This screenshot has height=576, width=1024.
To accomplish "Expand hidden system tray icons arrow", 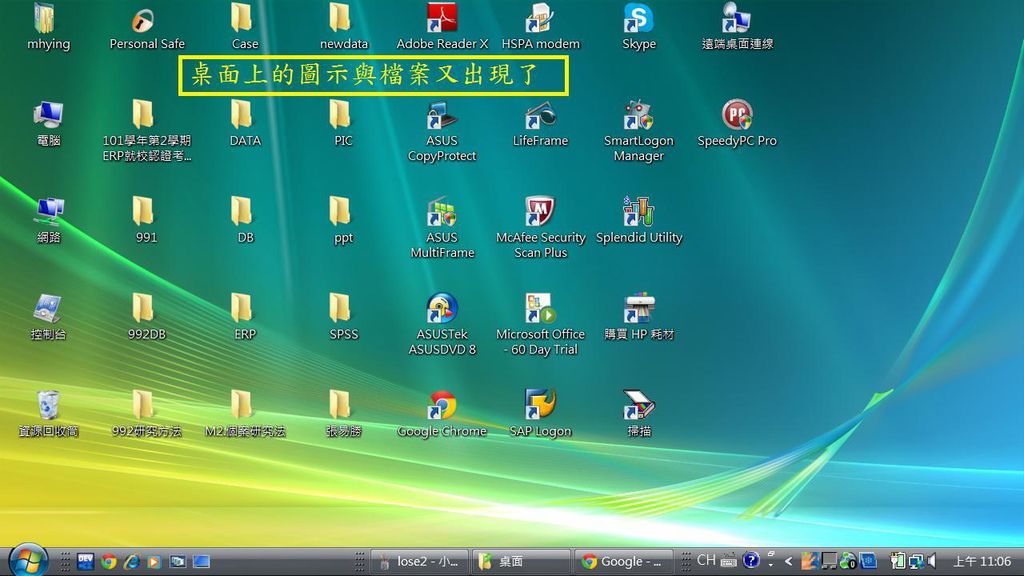I will (788, 561).
